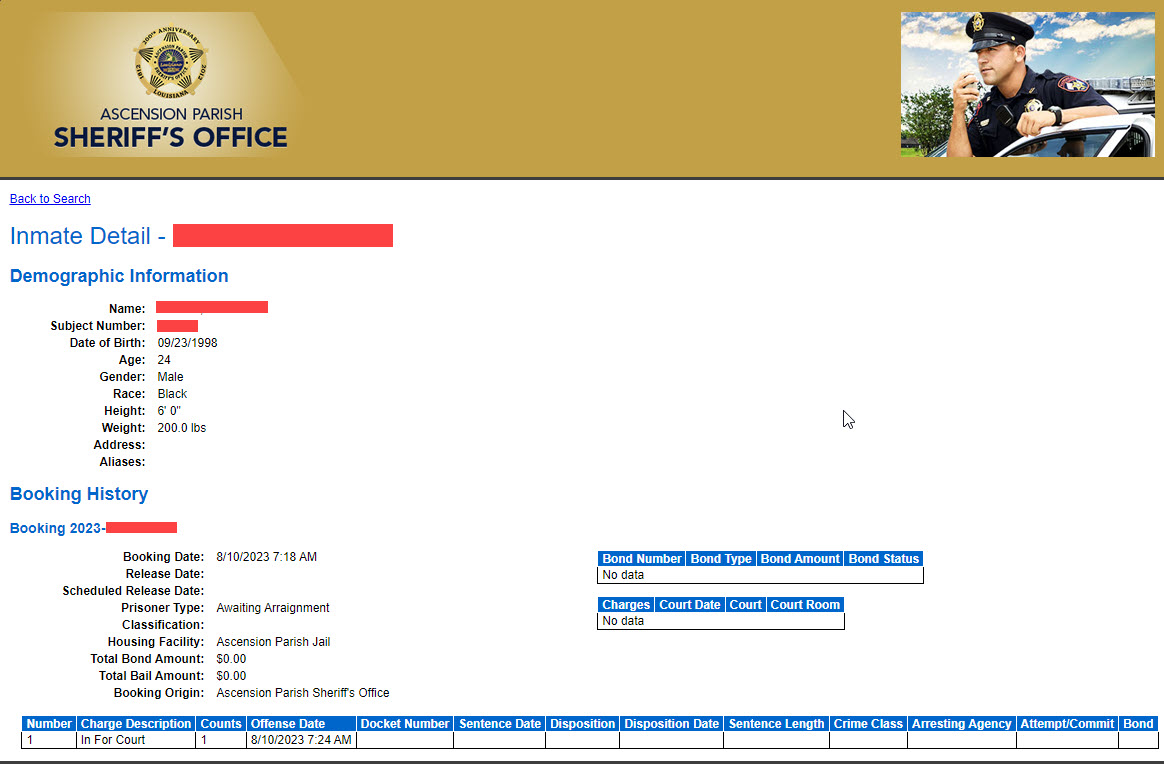
Task: Click the police officer photo in header
Action: click(1027, 85)
